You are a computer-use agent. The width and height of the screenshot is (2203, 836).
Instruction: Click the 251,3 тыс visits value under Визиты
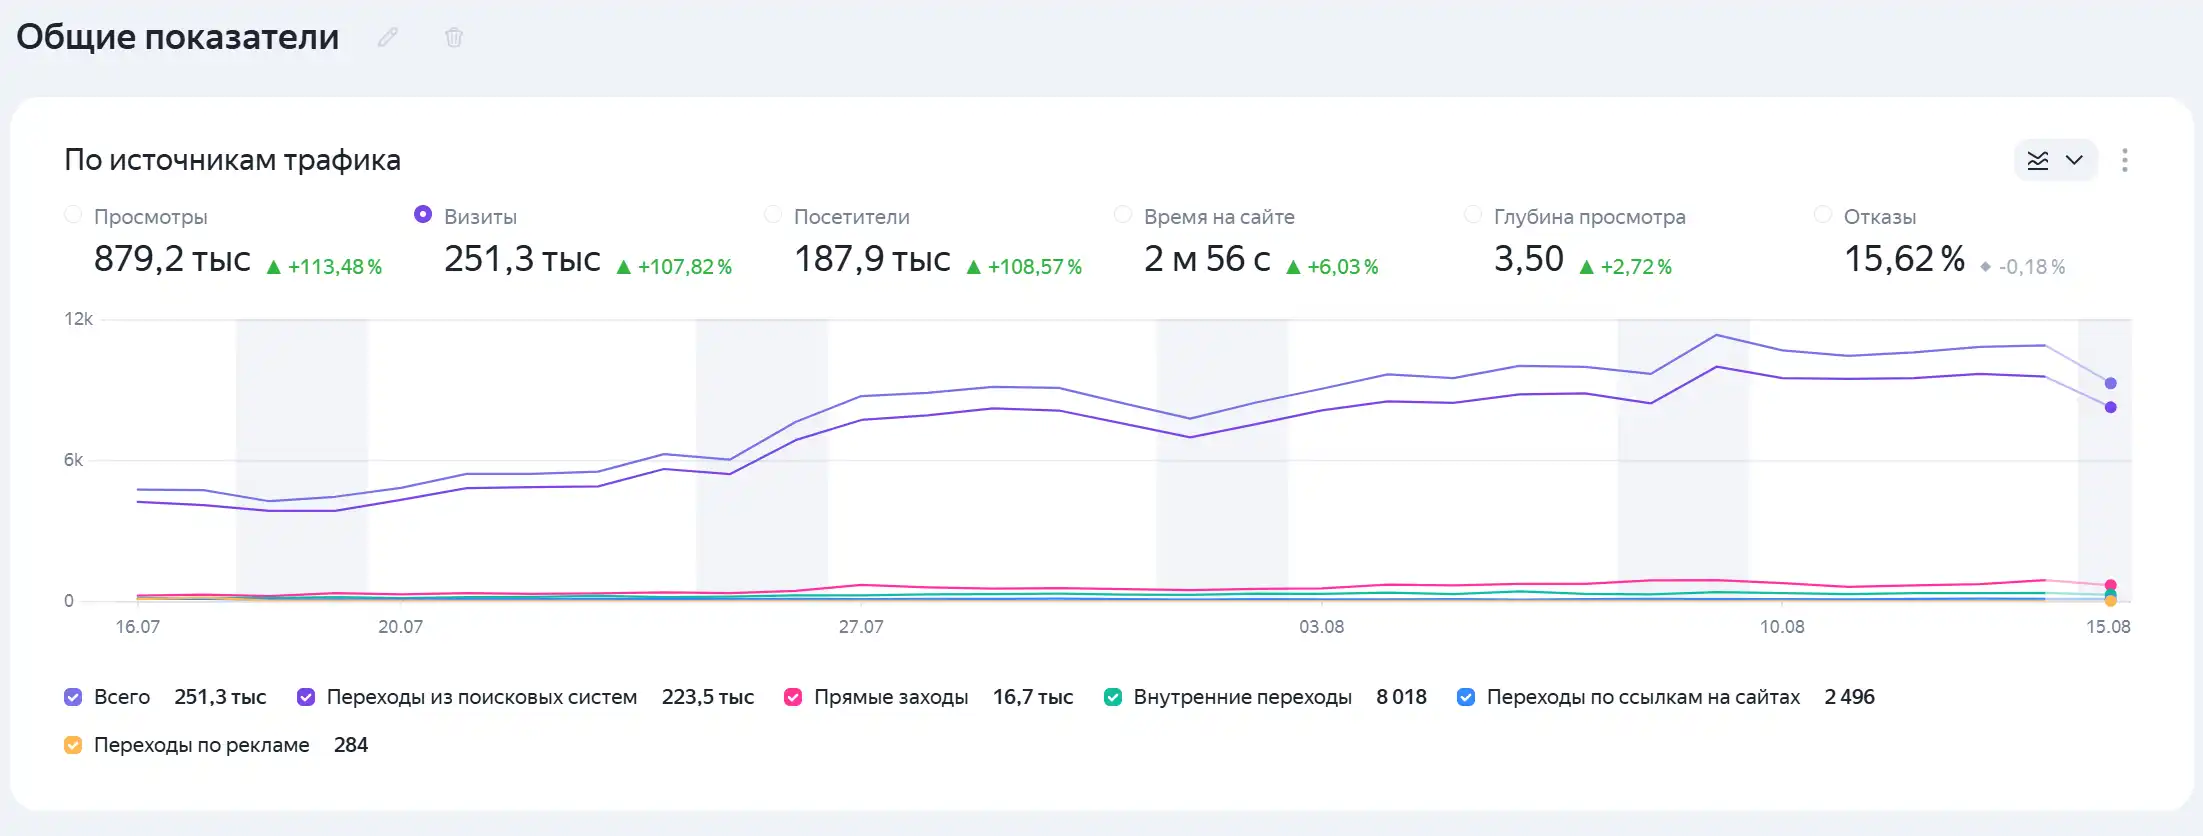522,259
